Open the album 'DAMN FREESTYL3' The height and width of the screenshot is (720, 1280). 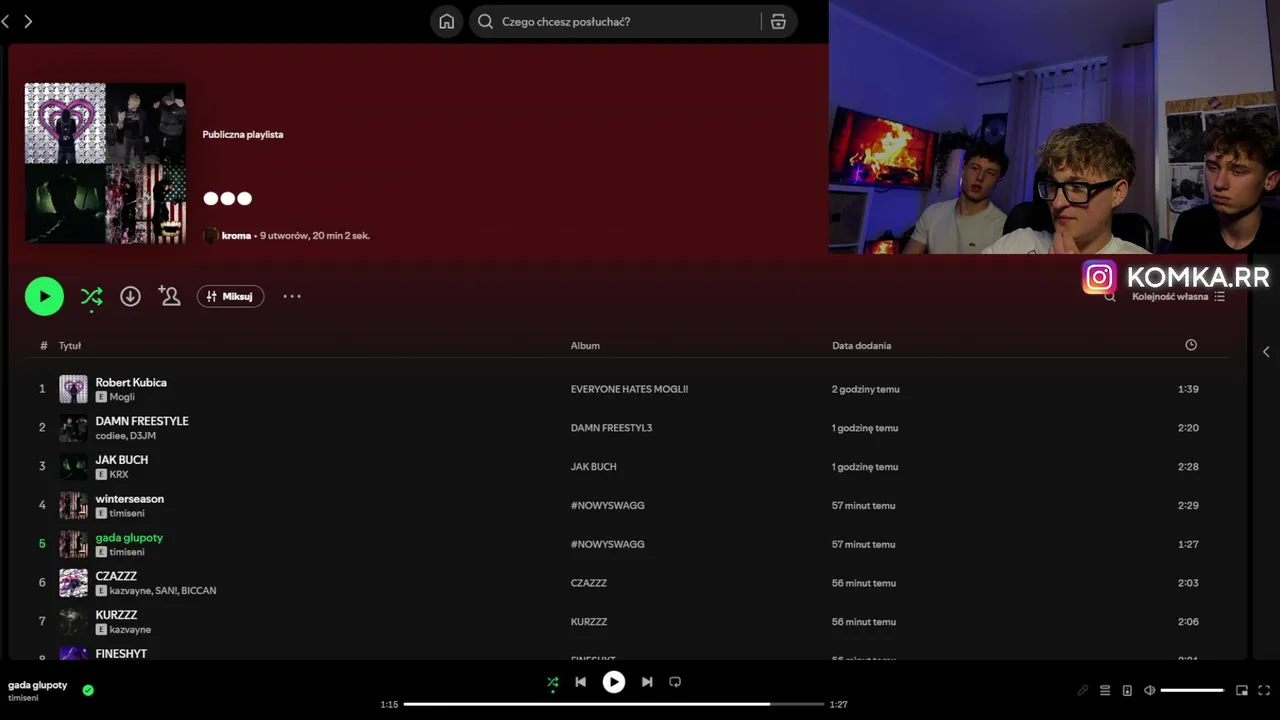tap(611, 428)
